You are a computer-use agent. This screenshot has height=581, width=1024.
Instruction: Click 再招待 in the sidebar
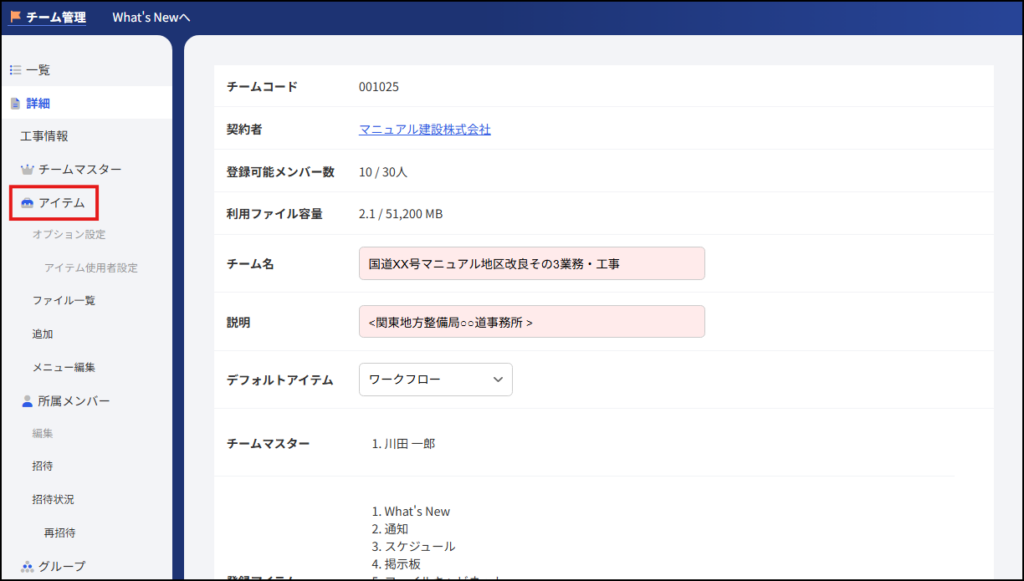[59, 533]
